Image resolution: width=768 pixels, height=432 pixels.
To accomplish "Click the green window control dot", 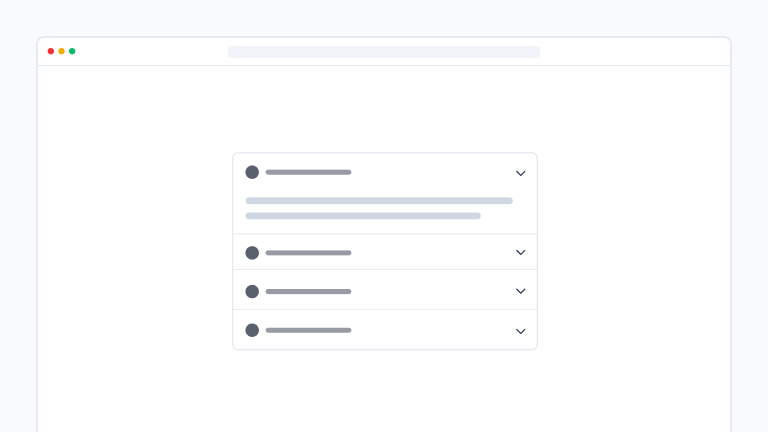I will click(x=72, y=51).
